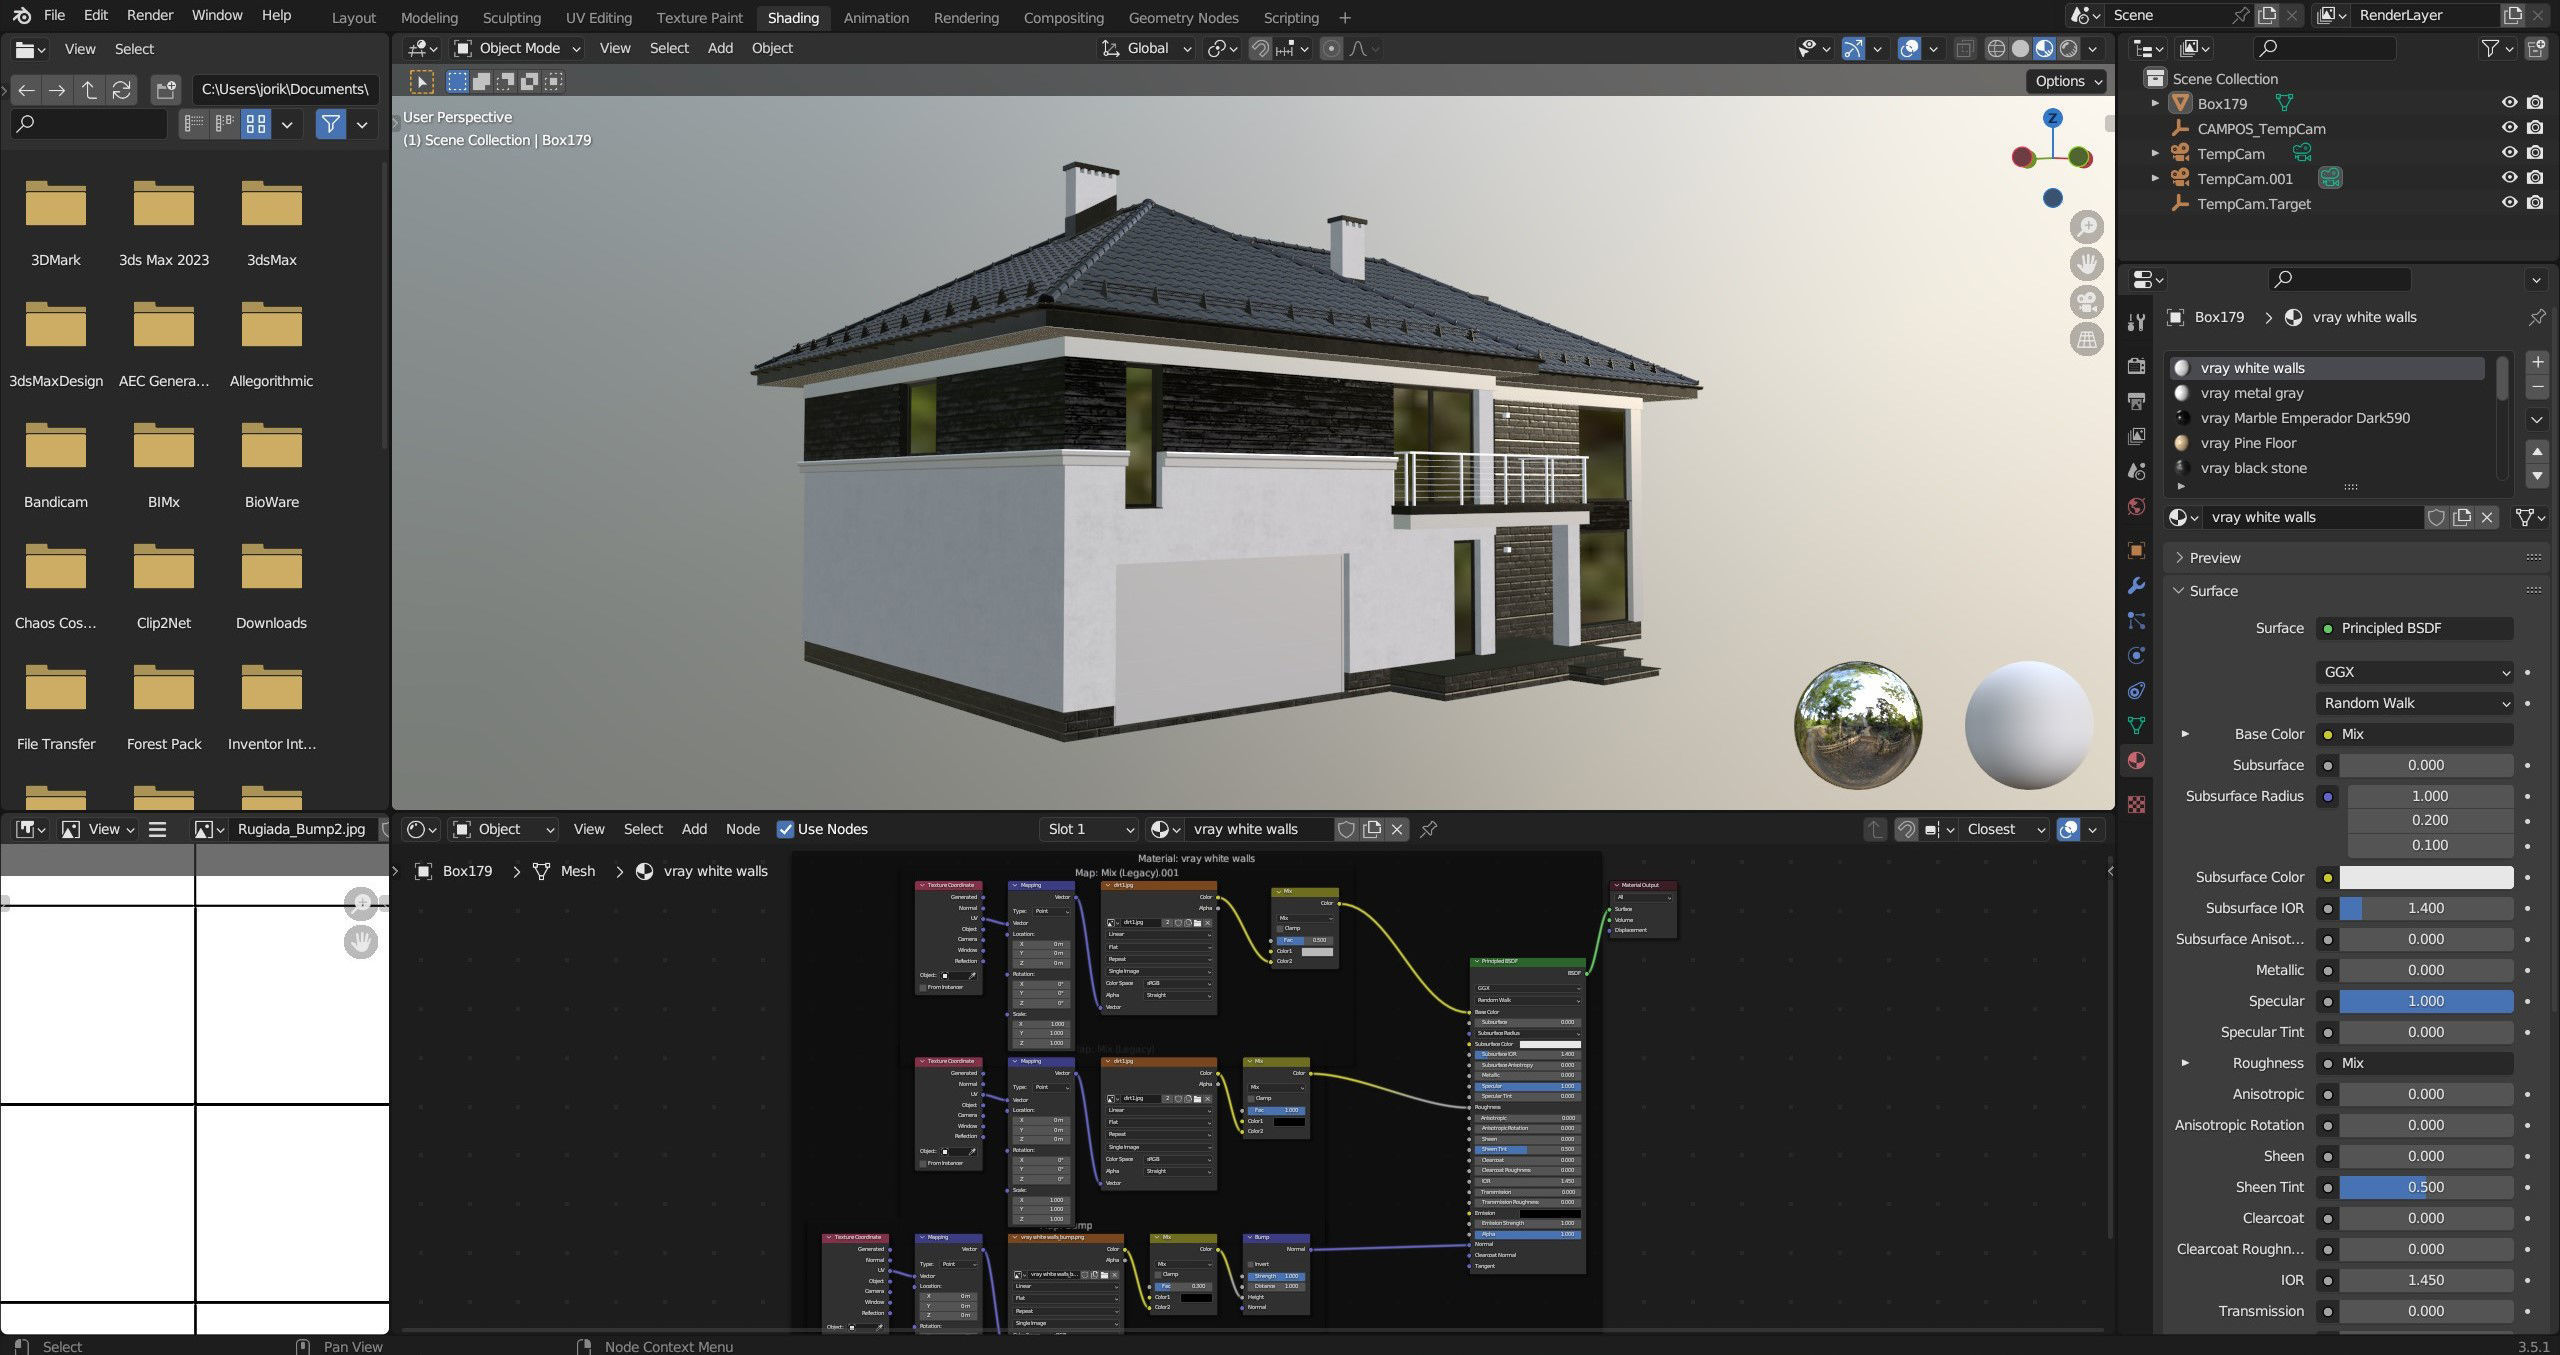Screen dimensions: 2560x1355
Task: Adjust the Specular value slider
Action: [x=2426, y=1001]
